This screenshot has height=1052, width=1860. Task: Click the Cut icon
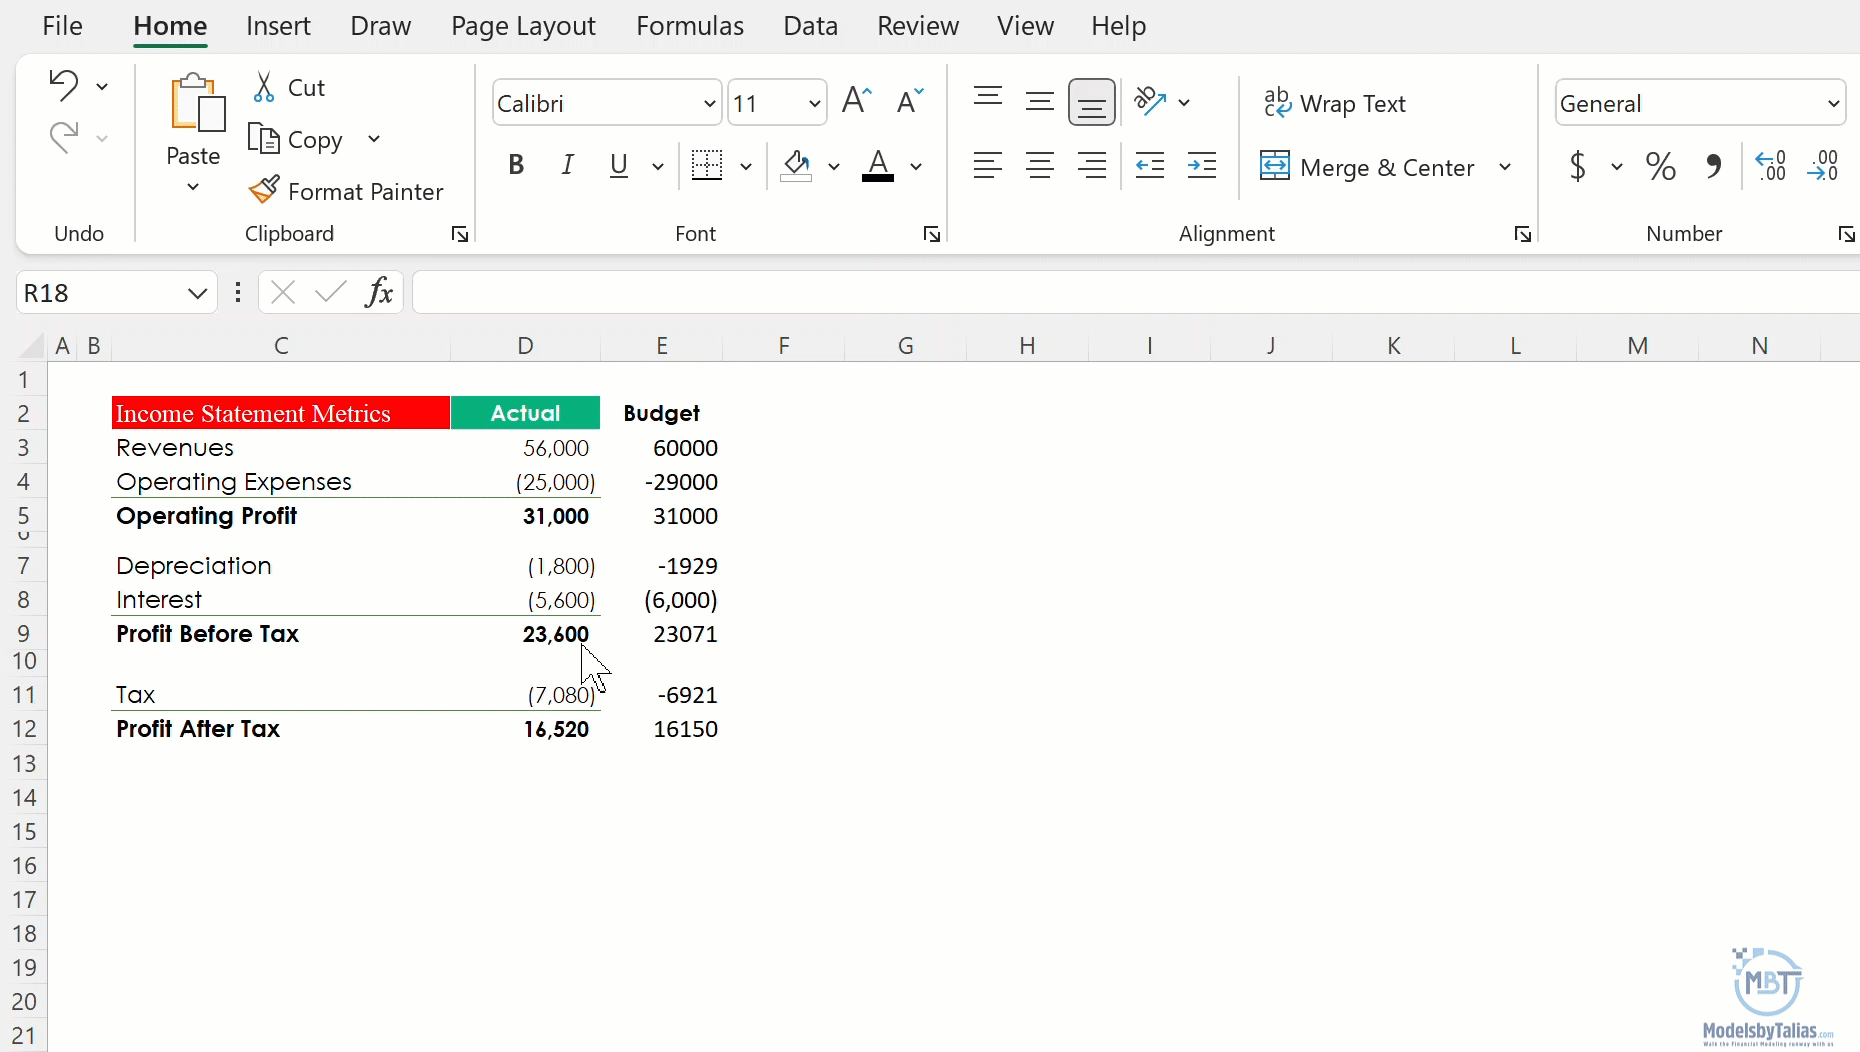[x=264, y=87]
